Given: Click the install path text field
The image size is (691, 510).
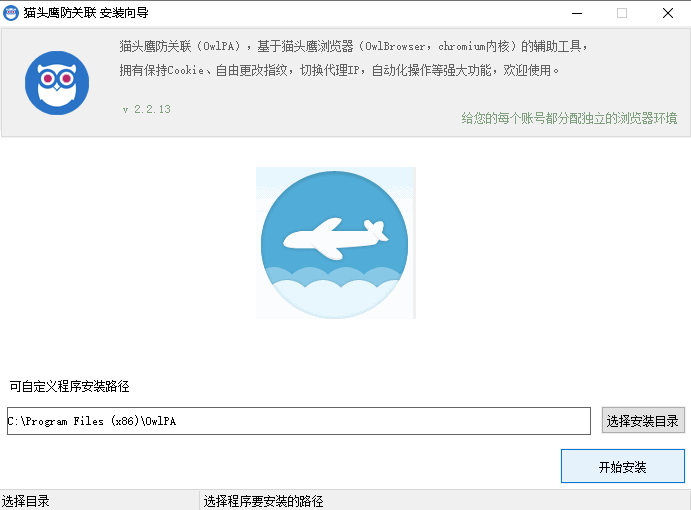Looking at the screenshot, I should coord(298,421).
